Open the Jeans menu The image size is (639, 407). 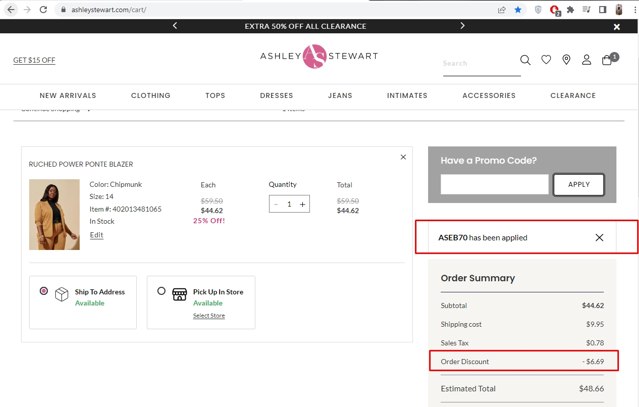coord(340,95)
